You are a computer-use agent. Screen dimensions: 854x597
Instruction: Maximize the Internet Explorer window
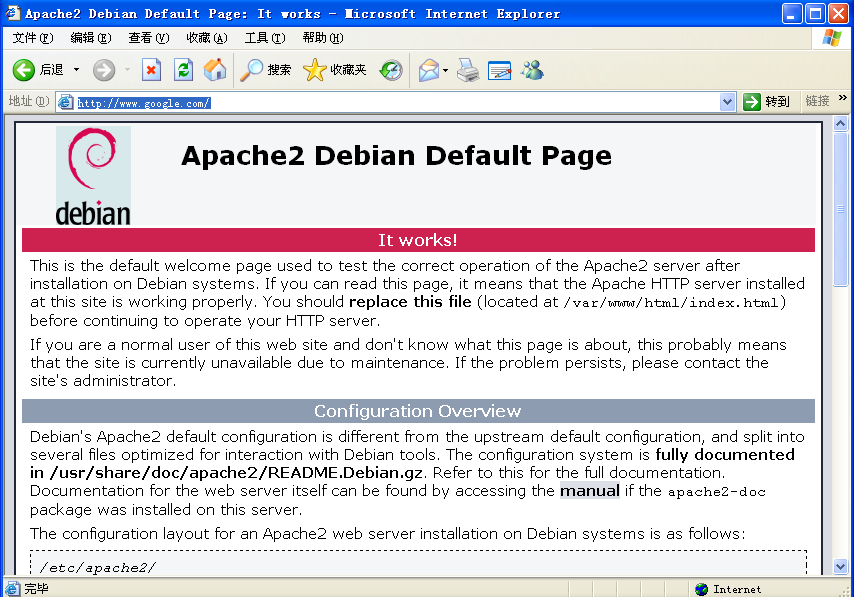click(x=815, y=14)
